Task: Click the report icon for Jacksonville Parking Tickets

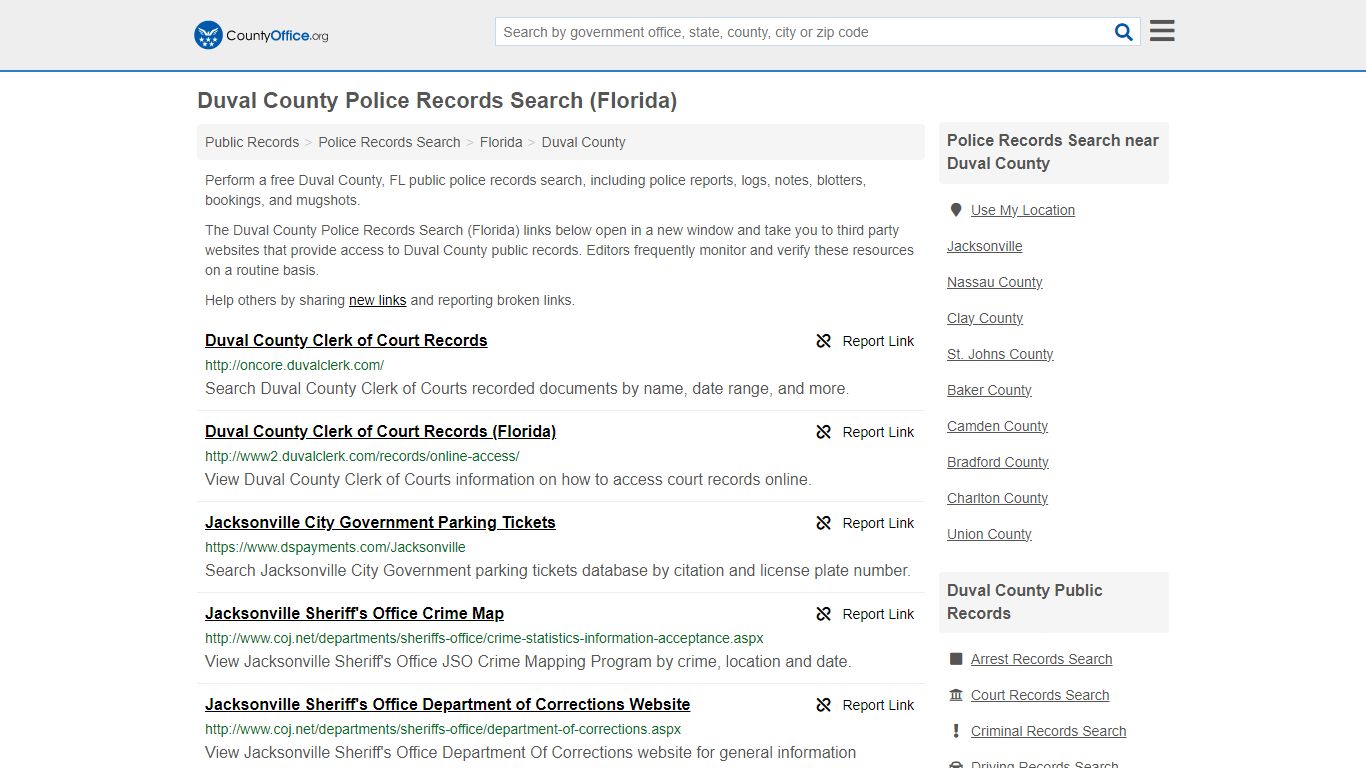Action: [824, 523]
